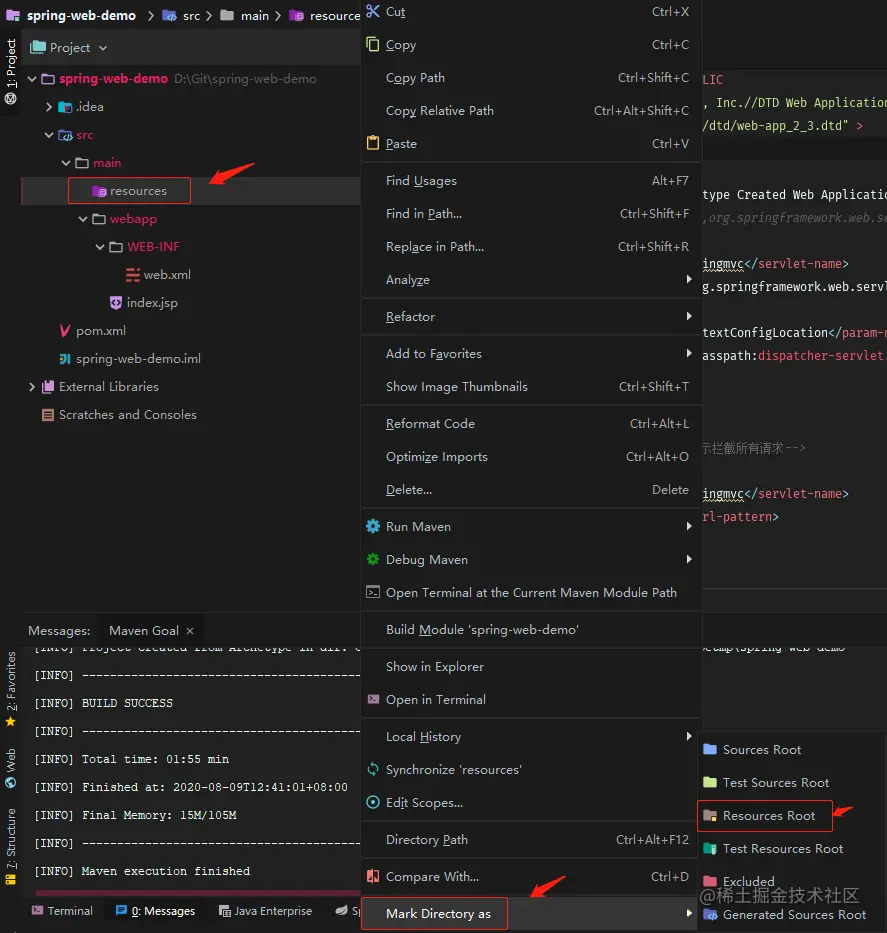Click the Generated Sources Root folder icon
This screenshot has height=933, width=887.
coord(710,915)
